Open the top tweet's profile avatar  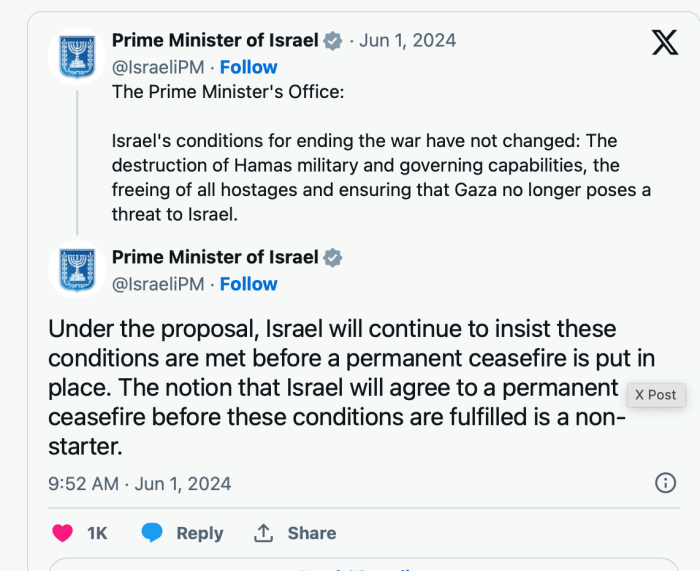(78, 54)
